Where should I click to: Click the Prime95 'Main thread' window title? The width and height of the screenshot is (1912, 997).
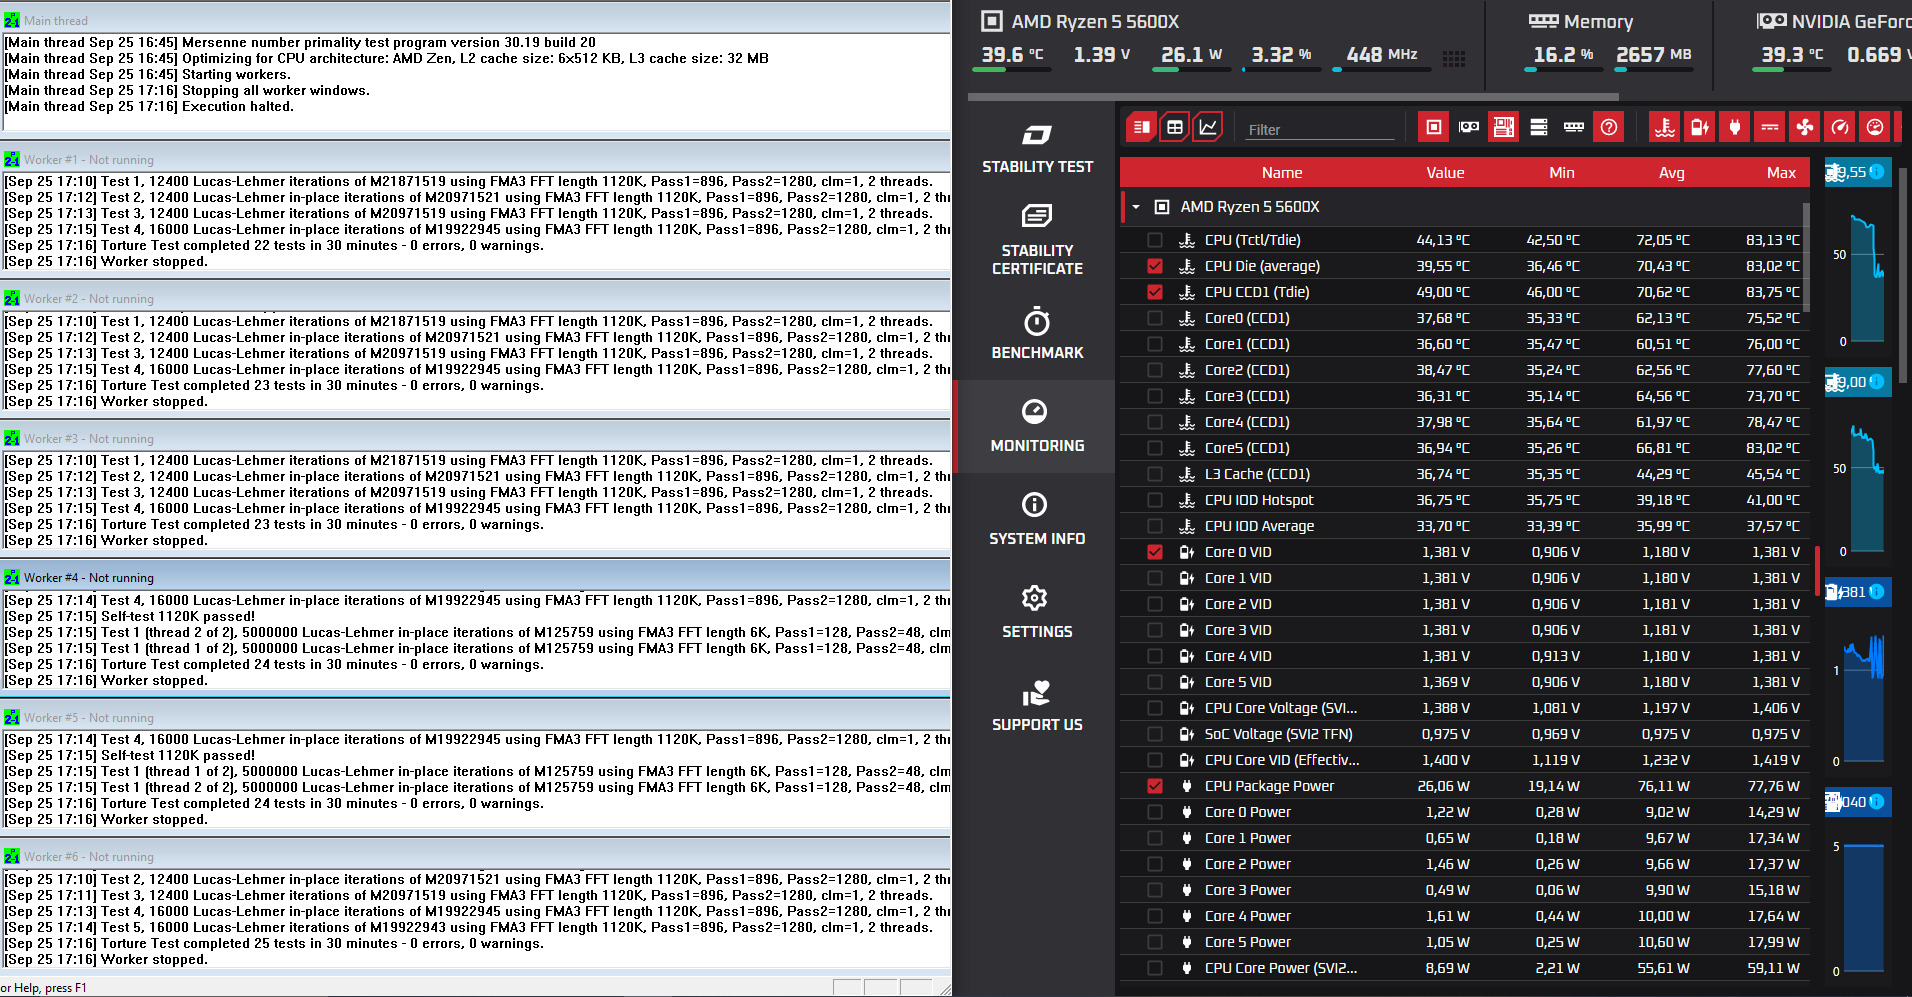(55, 20)
